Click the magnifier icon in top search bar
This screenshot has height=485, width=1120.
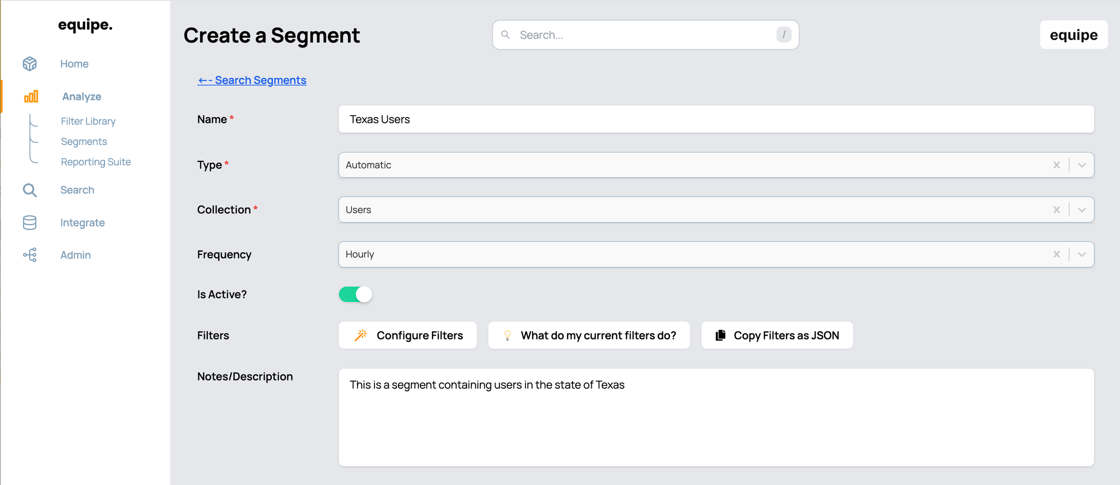click(x=505, y=34)
